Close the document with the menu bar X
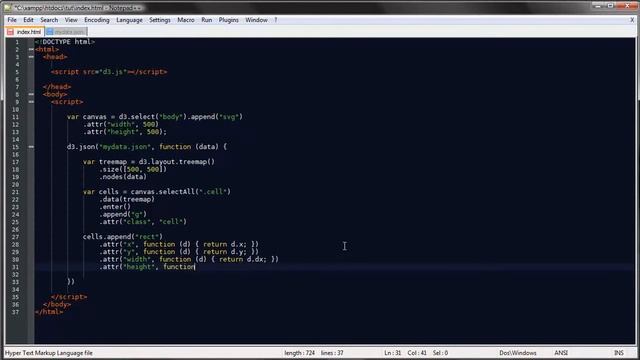This screenshot has height=360, width=640. [632, 20]
